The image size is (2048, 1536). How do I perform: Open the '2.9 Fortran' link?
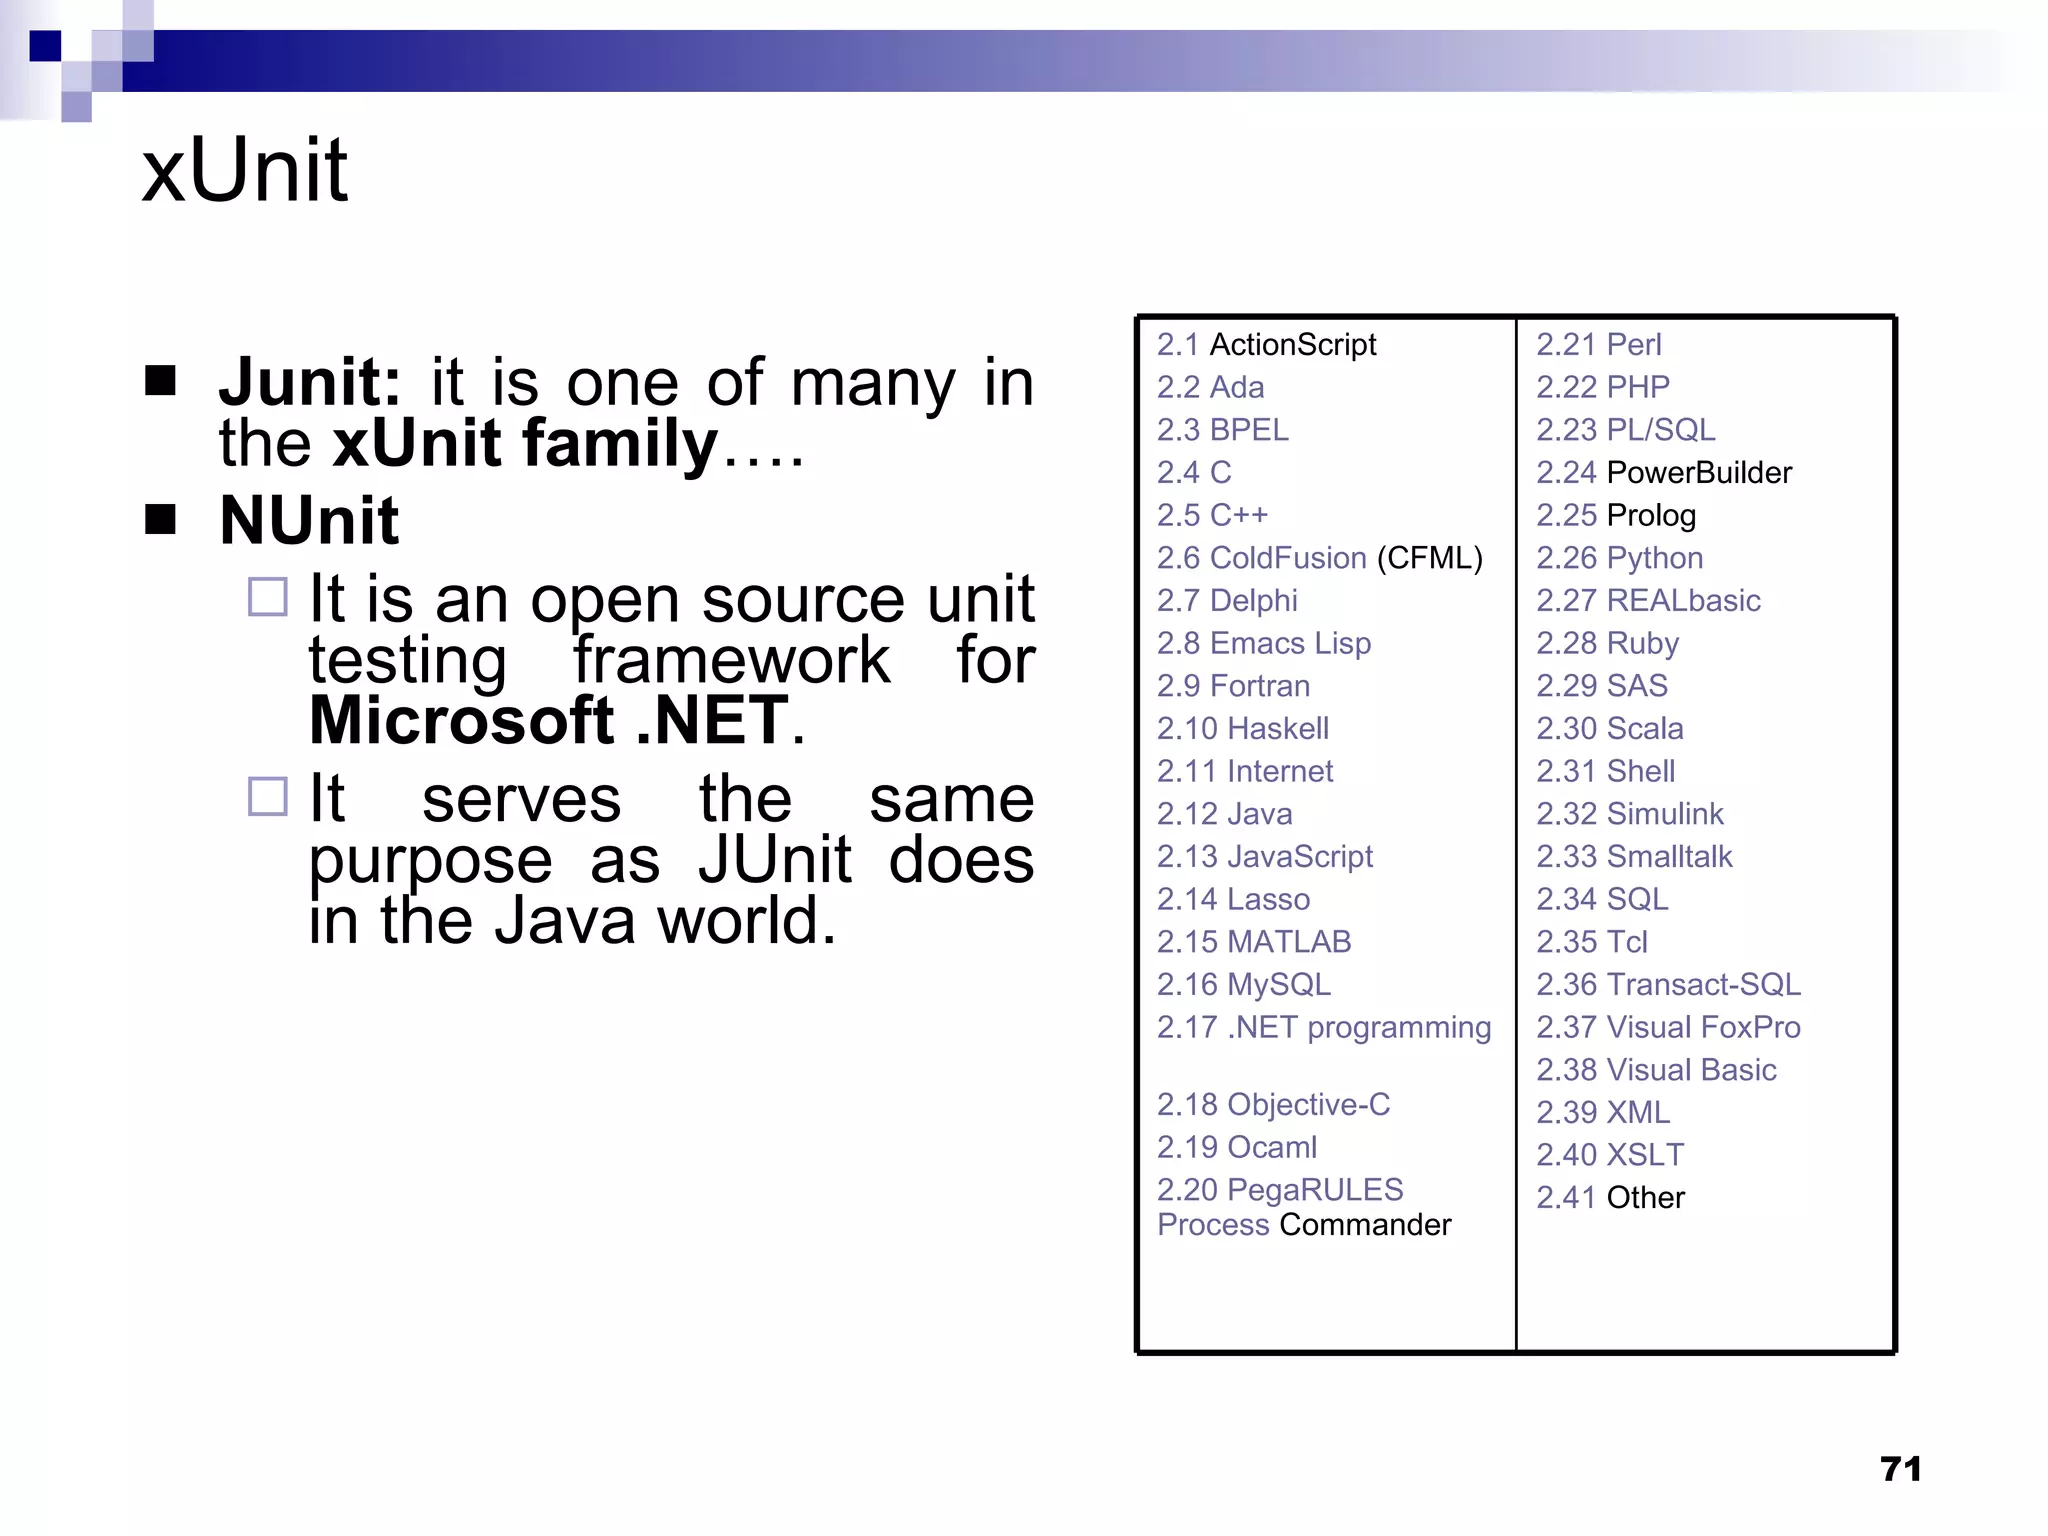[1233, 686]
